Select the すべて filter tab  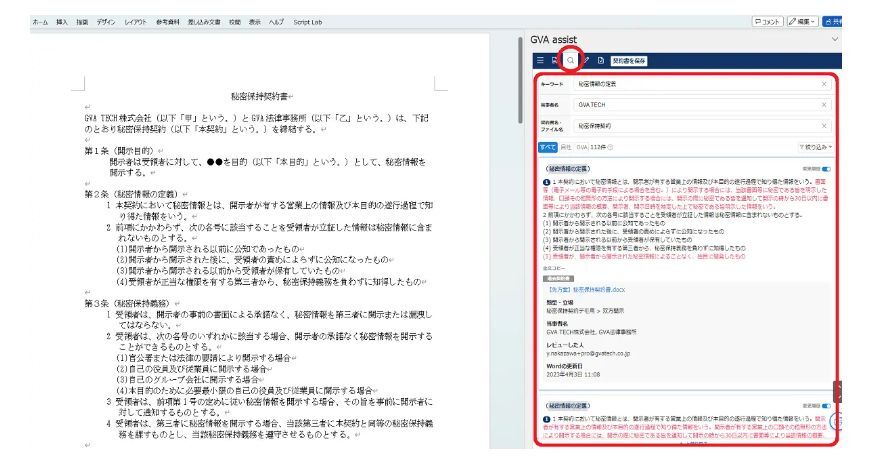click(x=548, y=147)
